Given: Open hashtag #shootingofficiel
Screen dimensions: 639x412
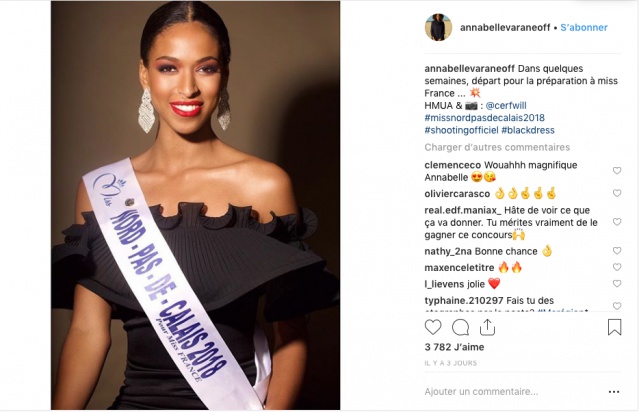Looking at the screenshot, I should 461,130.
